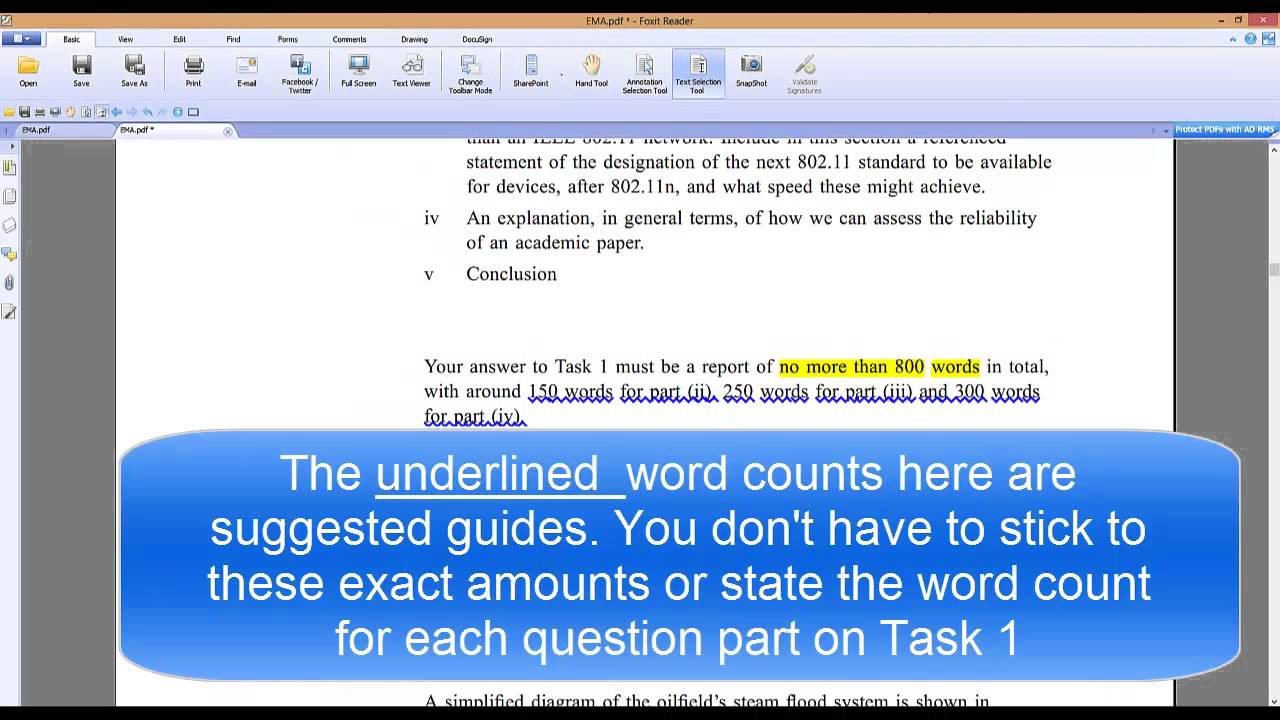The width and height of the screenshot is (1280, 720).
Task: Switch to the DocuSign ribbon tab
Action: (477, 39)
